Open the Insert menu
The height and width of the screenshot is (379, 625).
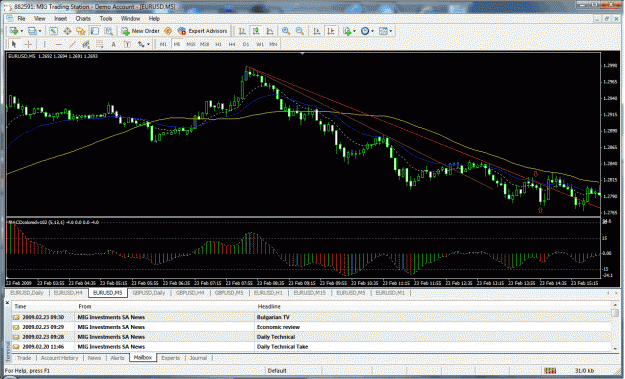(61, 18)
